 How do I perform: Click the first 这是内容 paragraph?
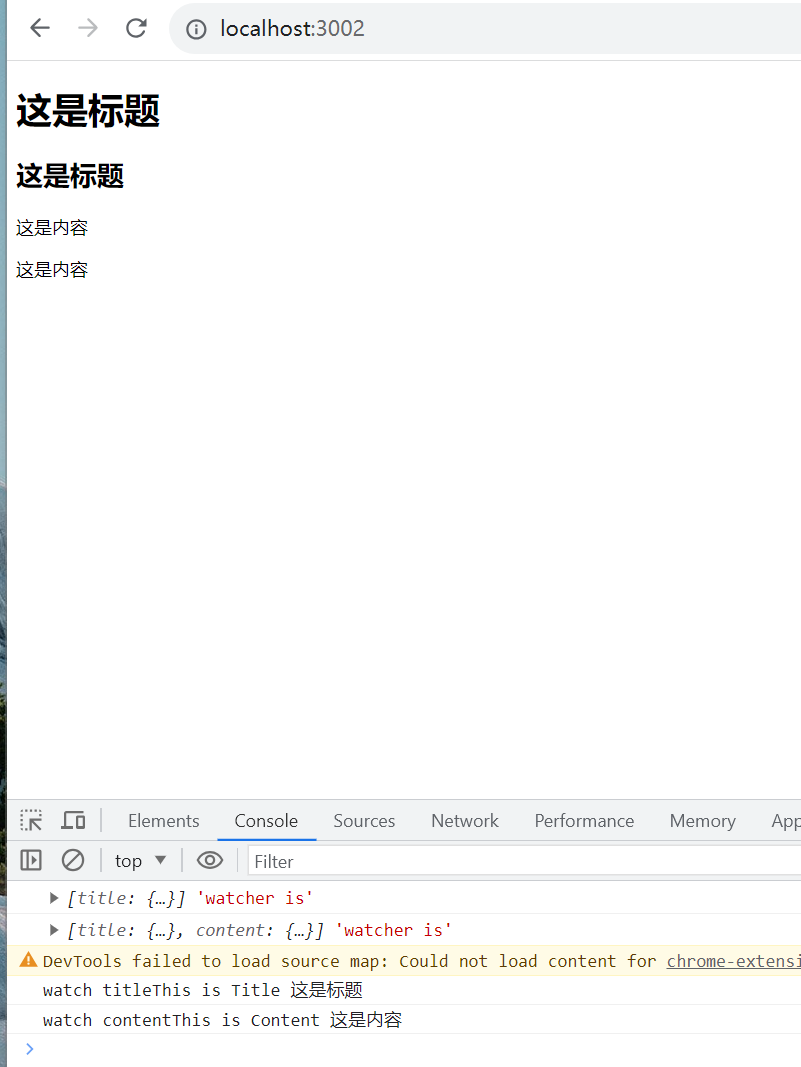tap(52, 228)
